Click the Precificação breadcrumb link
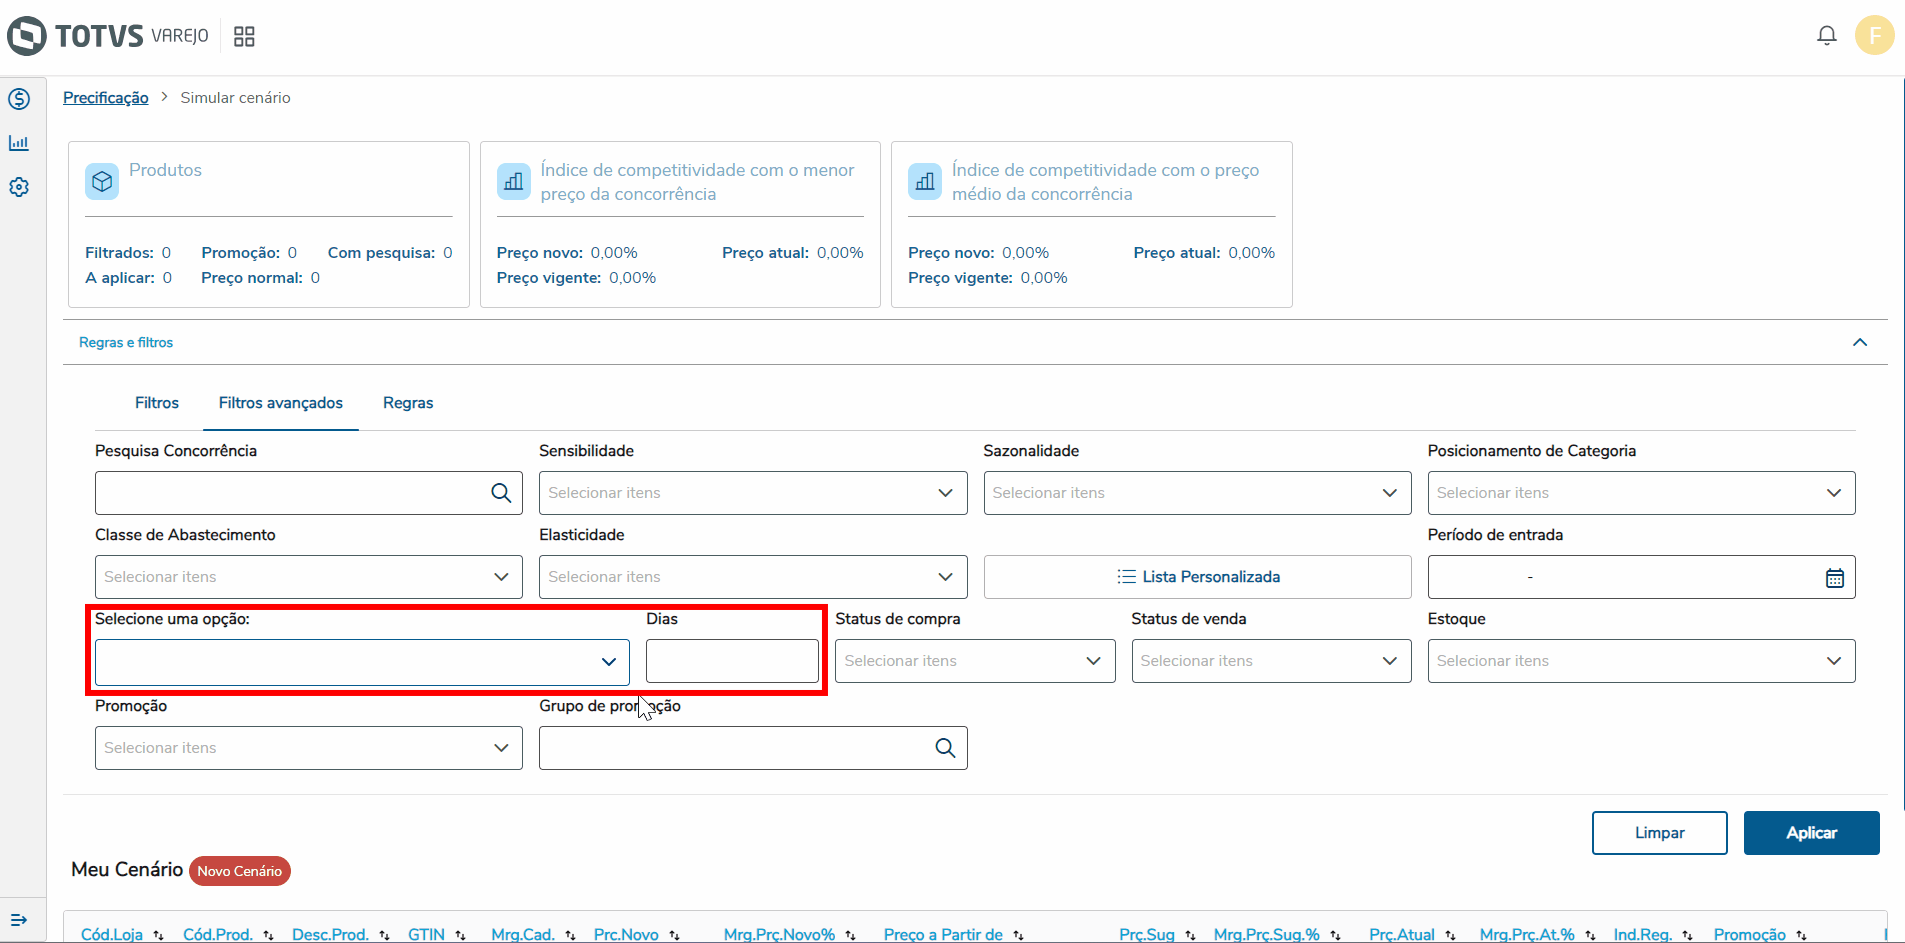Viewport: 1905px width, 943px height. click(106, 98)
